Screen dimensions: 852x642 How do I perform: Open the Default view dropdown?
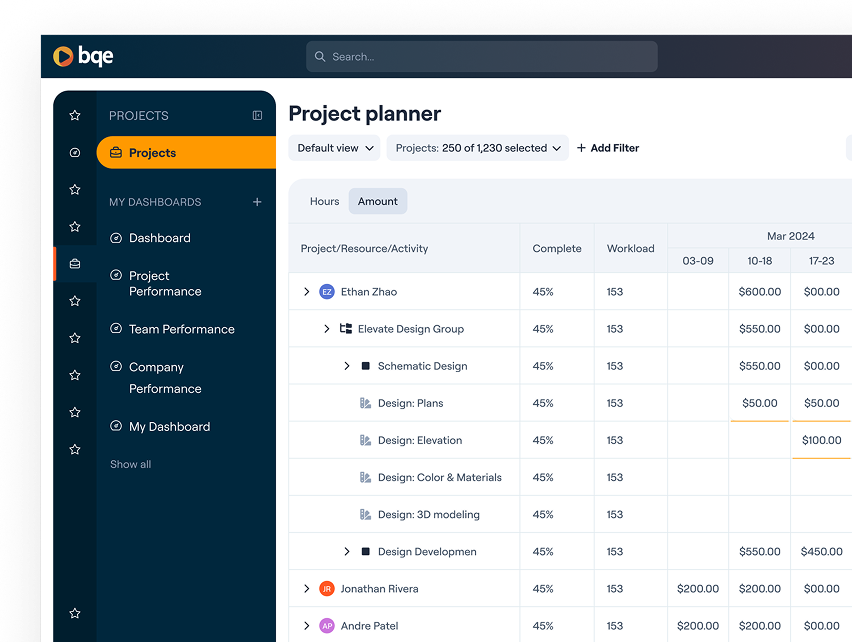pyautogui.click(x=335, y=148)
